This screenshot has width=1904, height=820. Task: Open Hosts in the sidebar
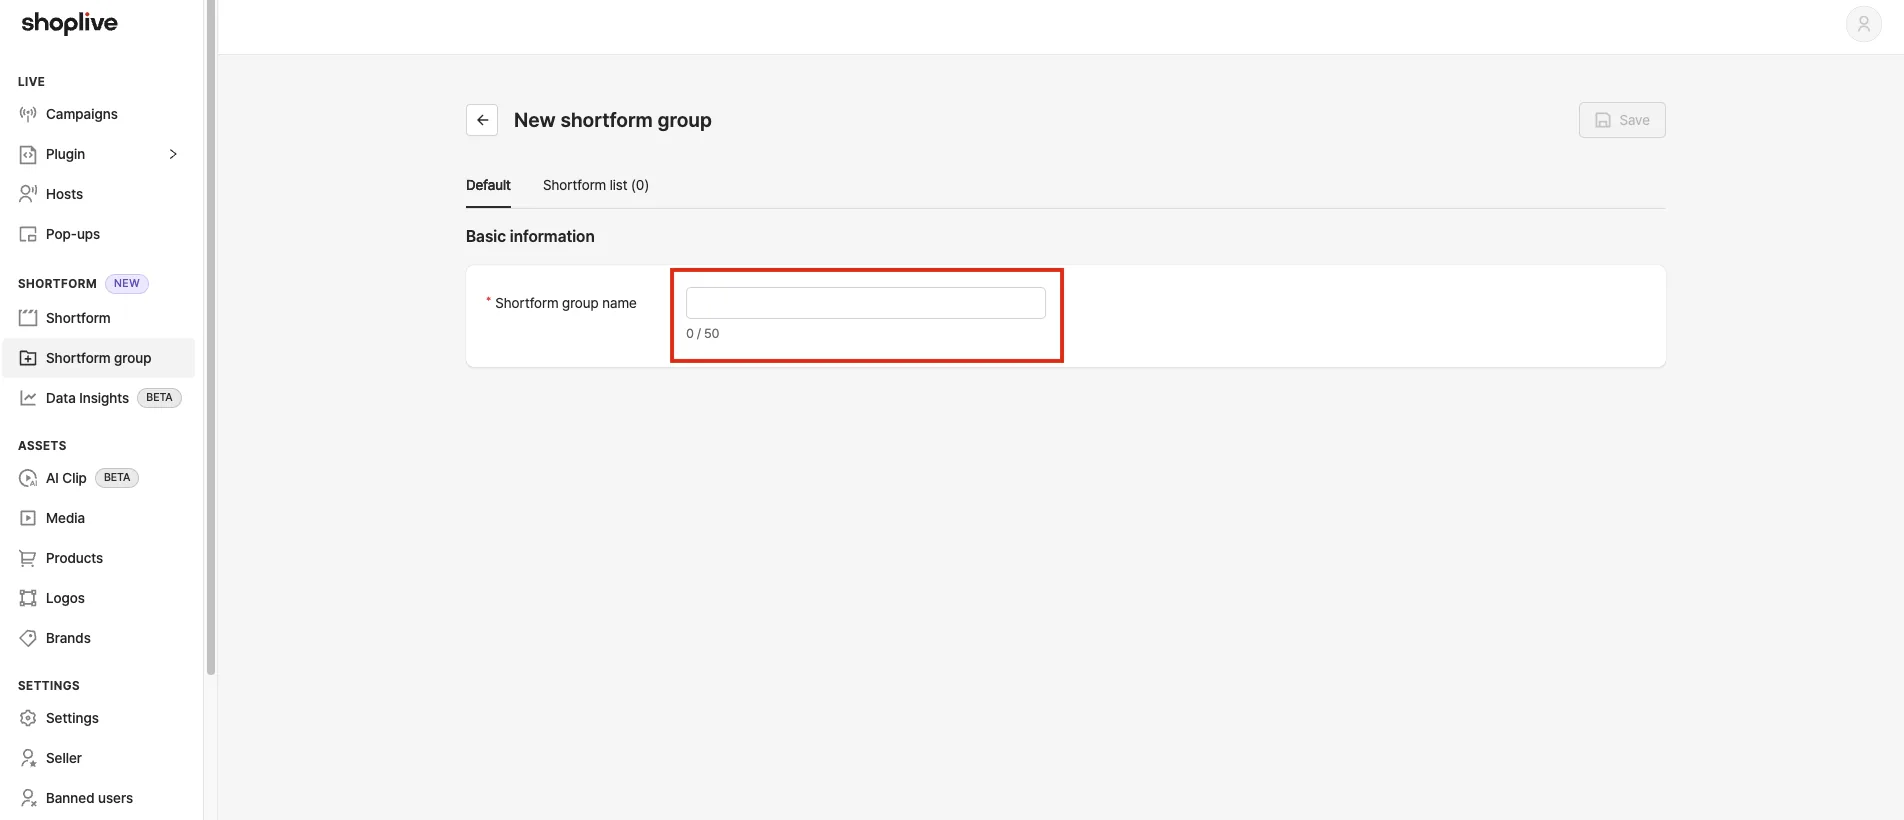point(64,194)
